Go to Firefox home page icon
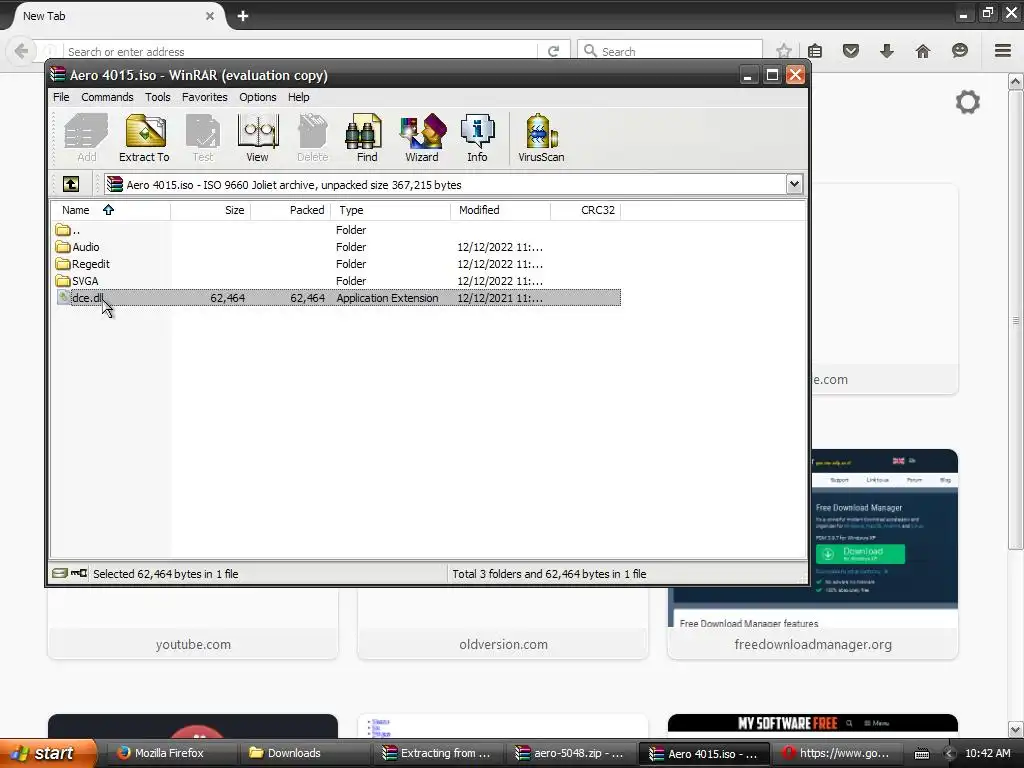 923,51
